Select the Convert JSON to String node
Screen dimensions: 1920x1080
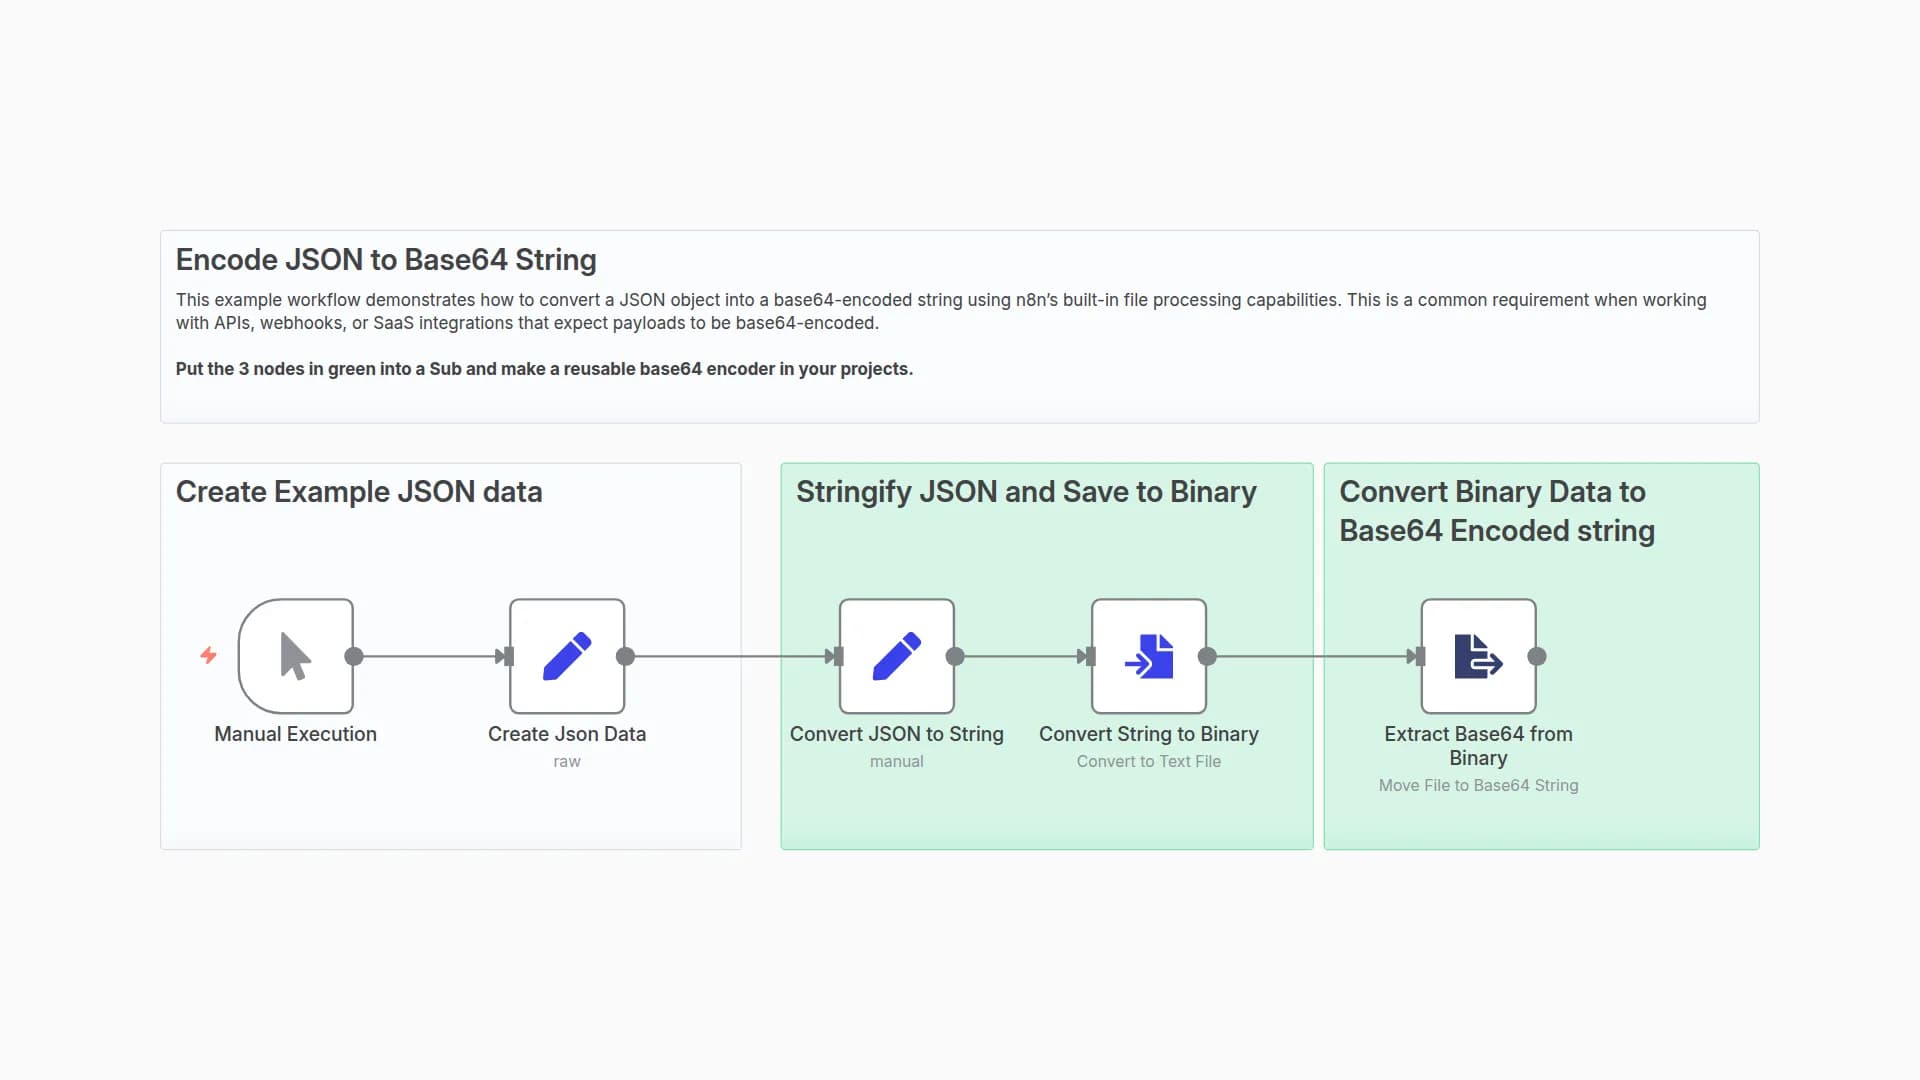897,656
